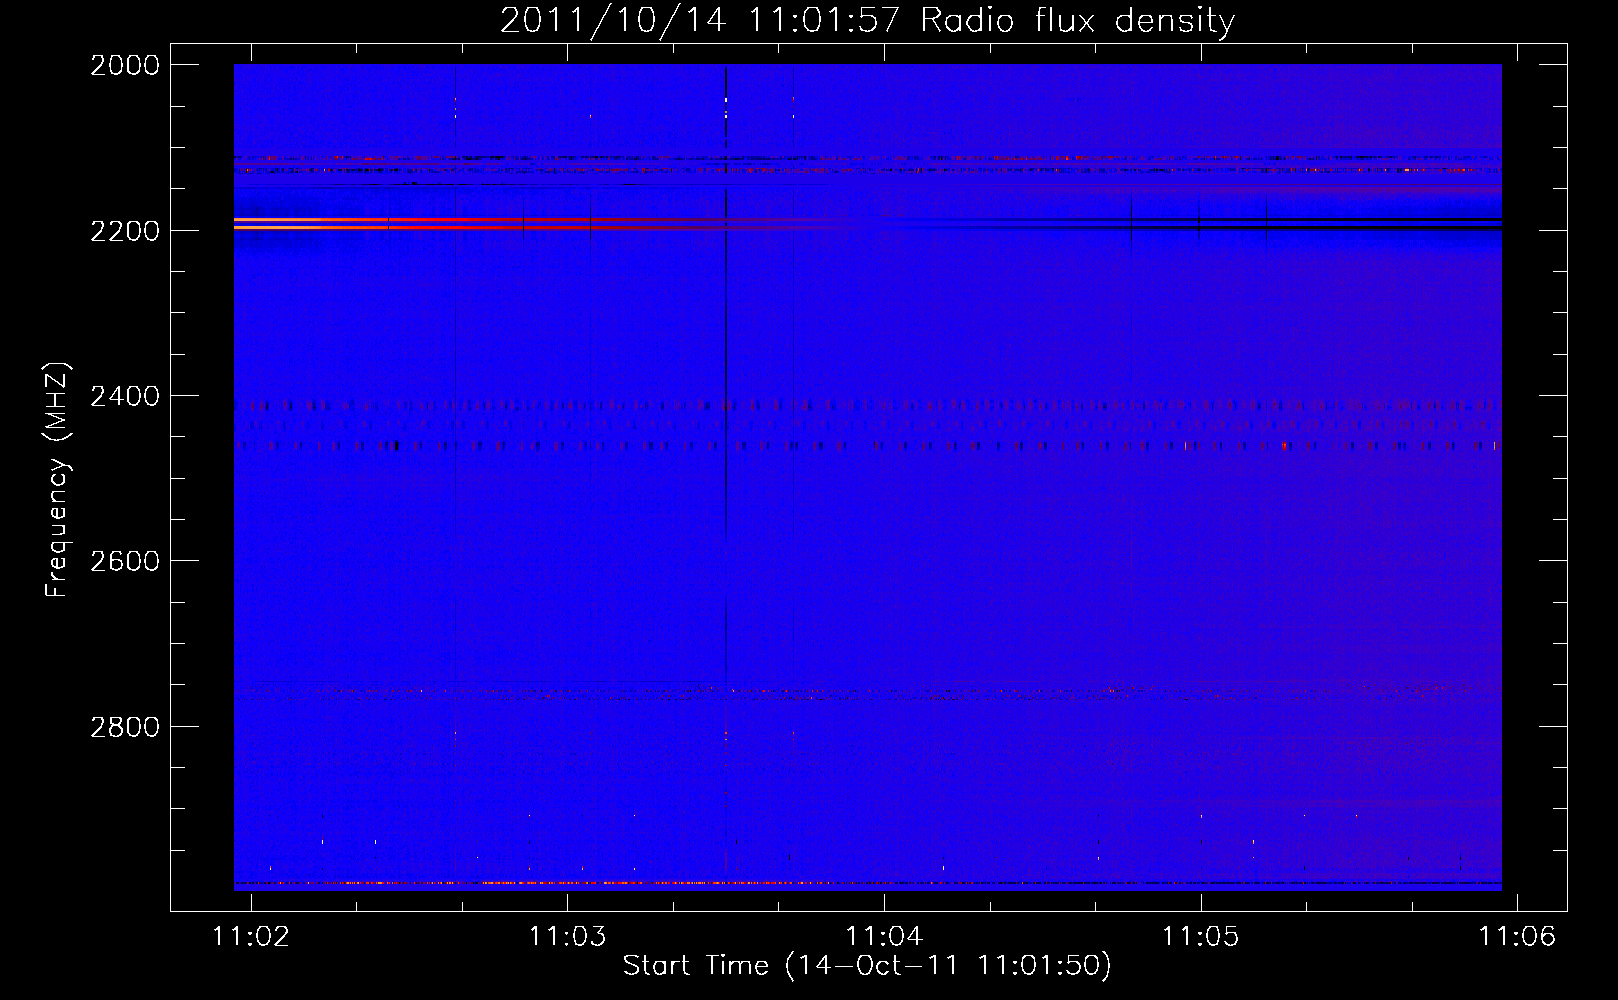Click the 'Frequency (MHZ)' axis label
This screenshot has width=1618, height=1000.
[x=58, y=480]
